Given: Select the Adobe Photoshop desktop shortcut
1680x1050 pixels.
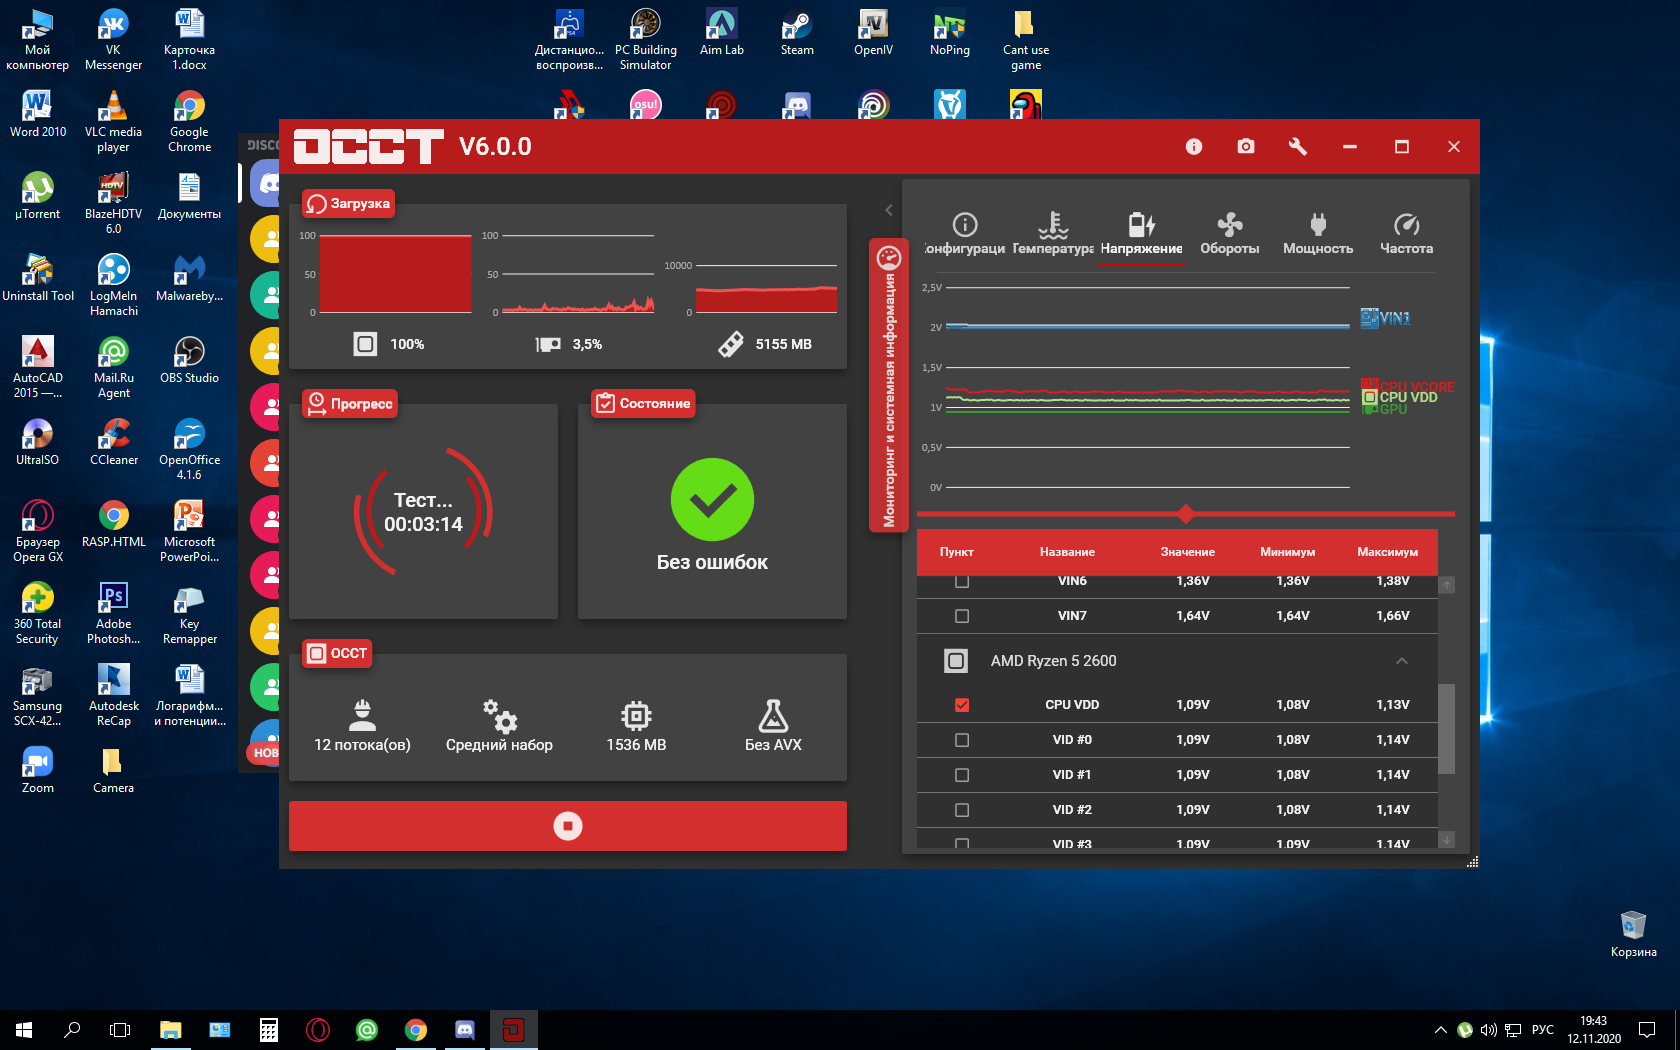Looking at the screenshot, I should 114,614.
